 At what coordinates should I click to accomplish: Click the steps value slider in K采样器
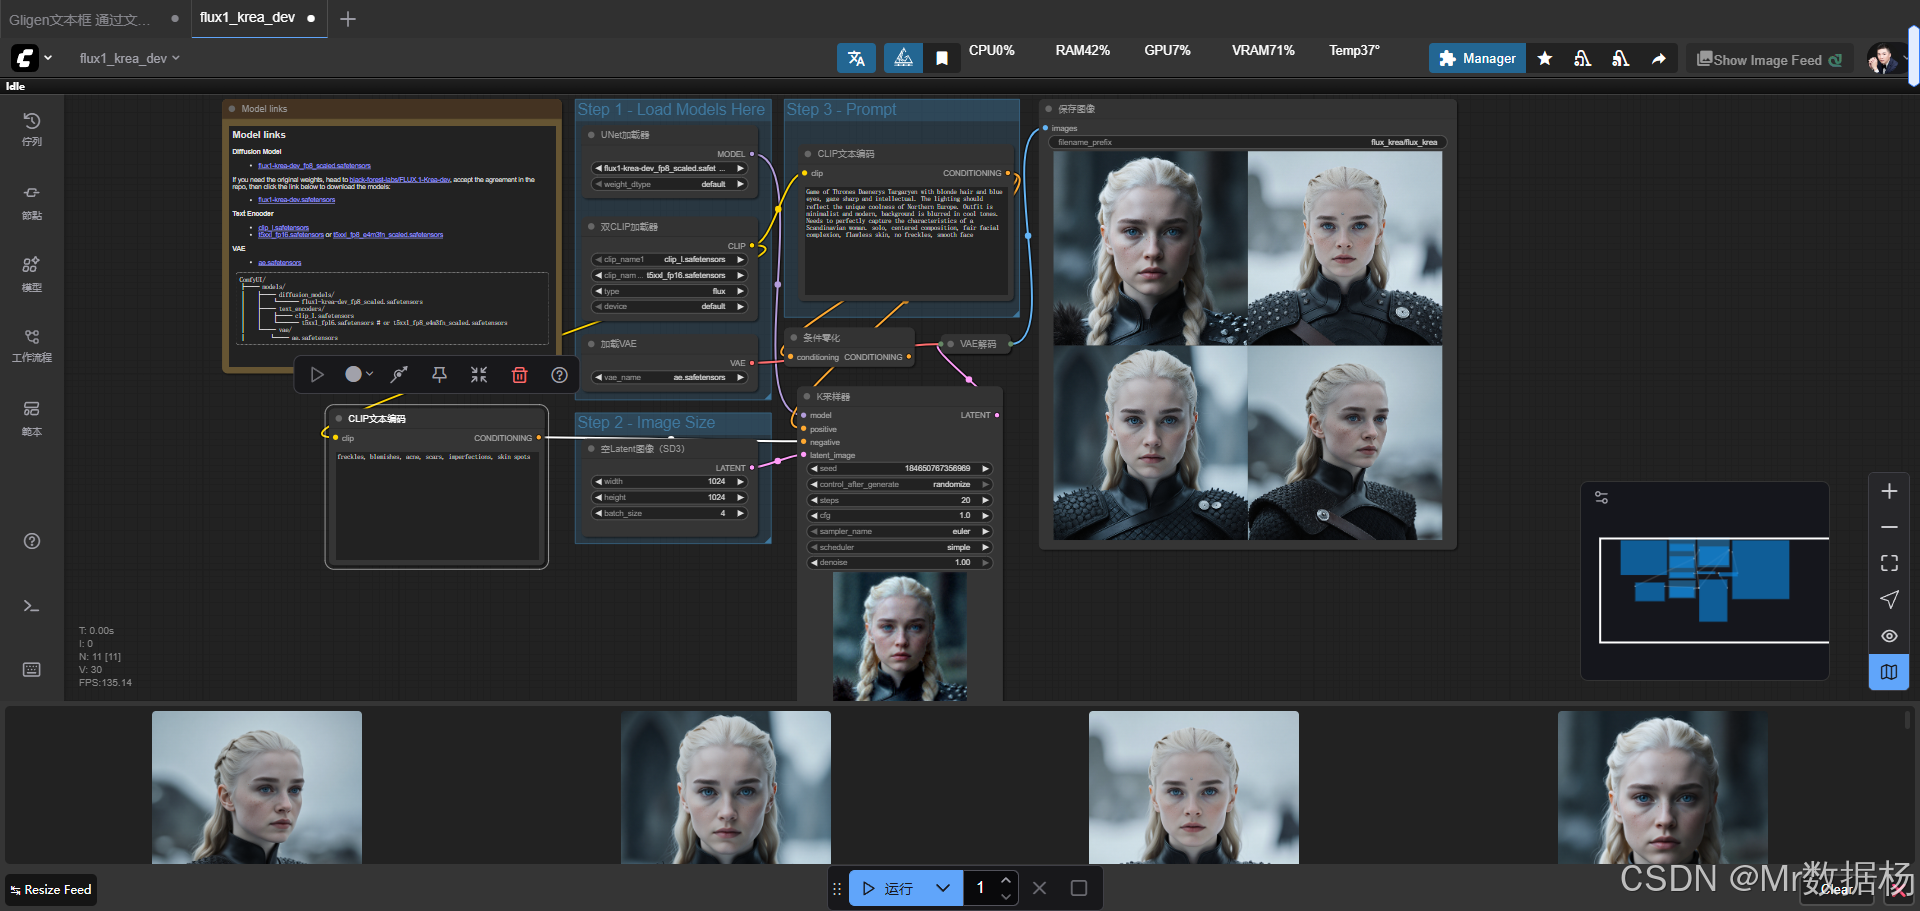pos(900,500)
